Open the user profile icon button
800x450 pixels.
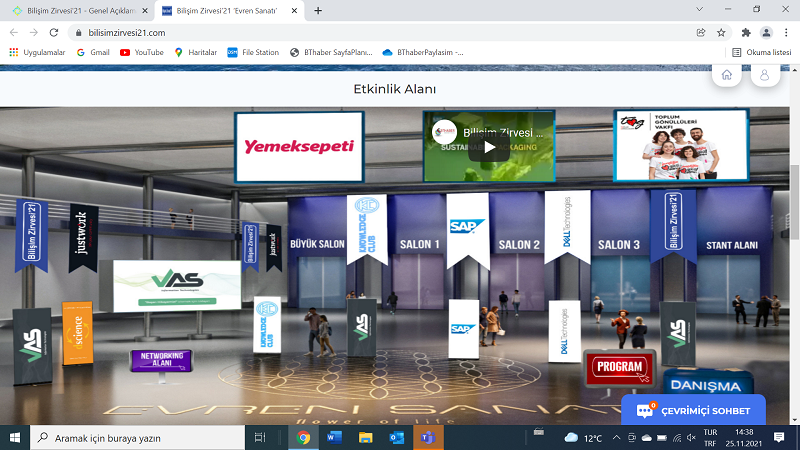pos(765,76)
